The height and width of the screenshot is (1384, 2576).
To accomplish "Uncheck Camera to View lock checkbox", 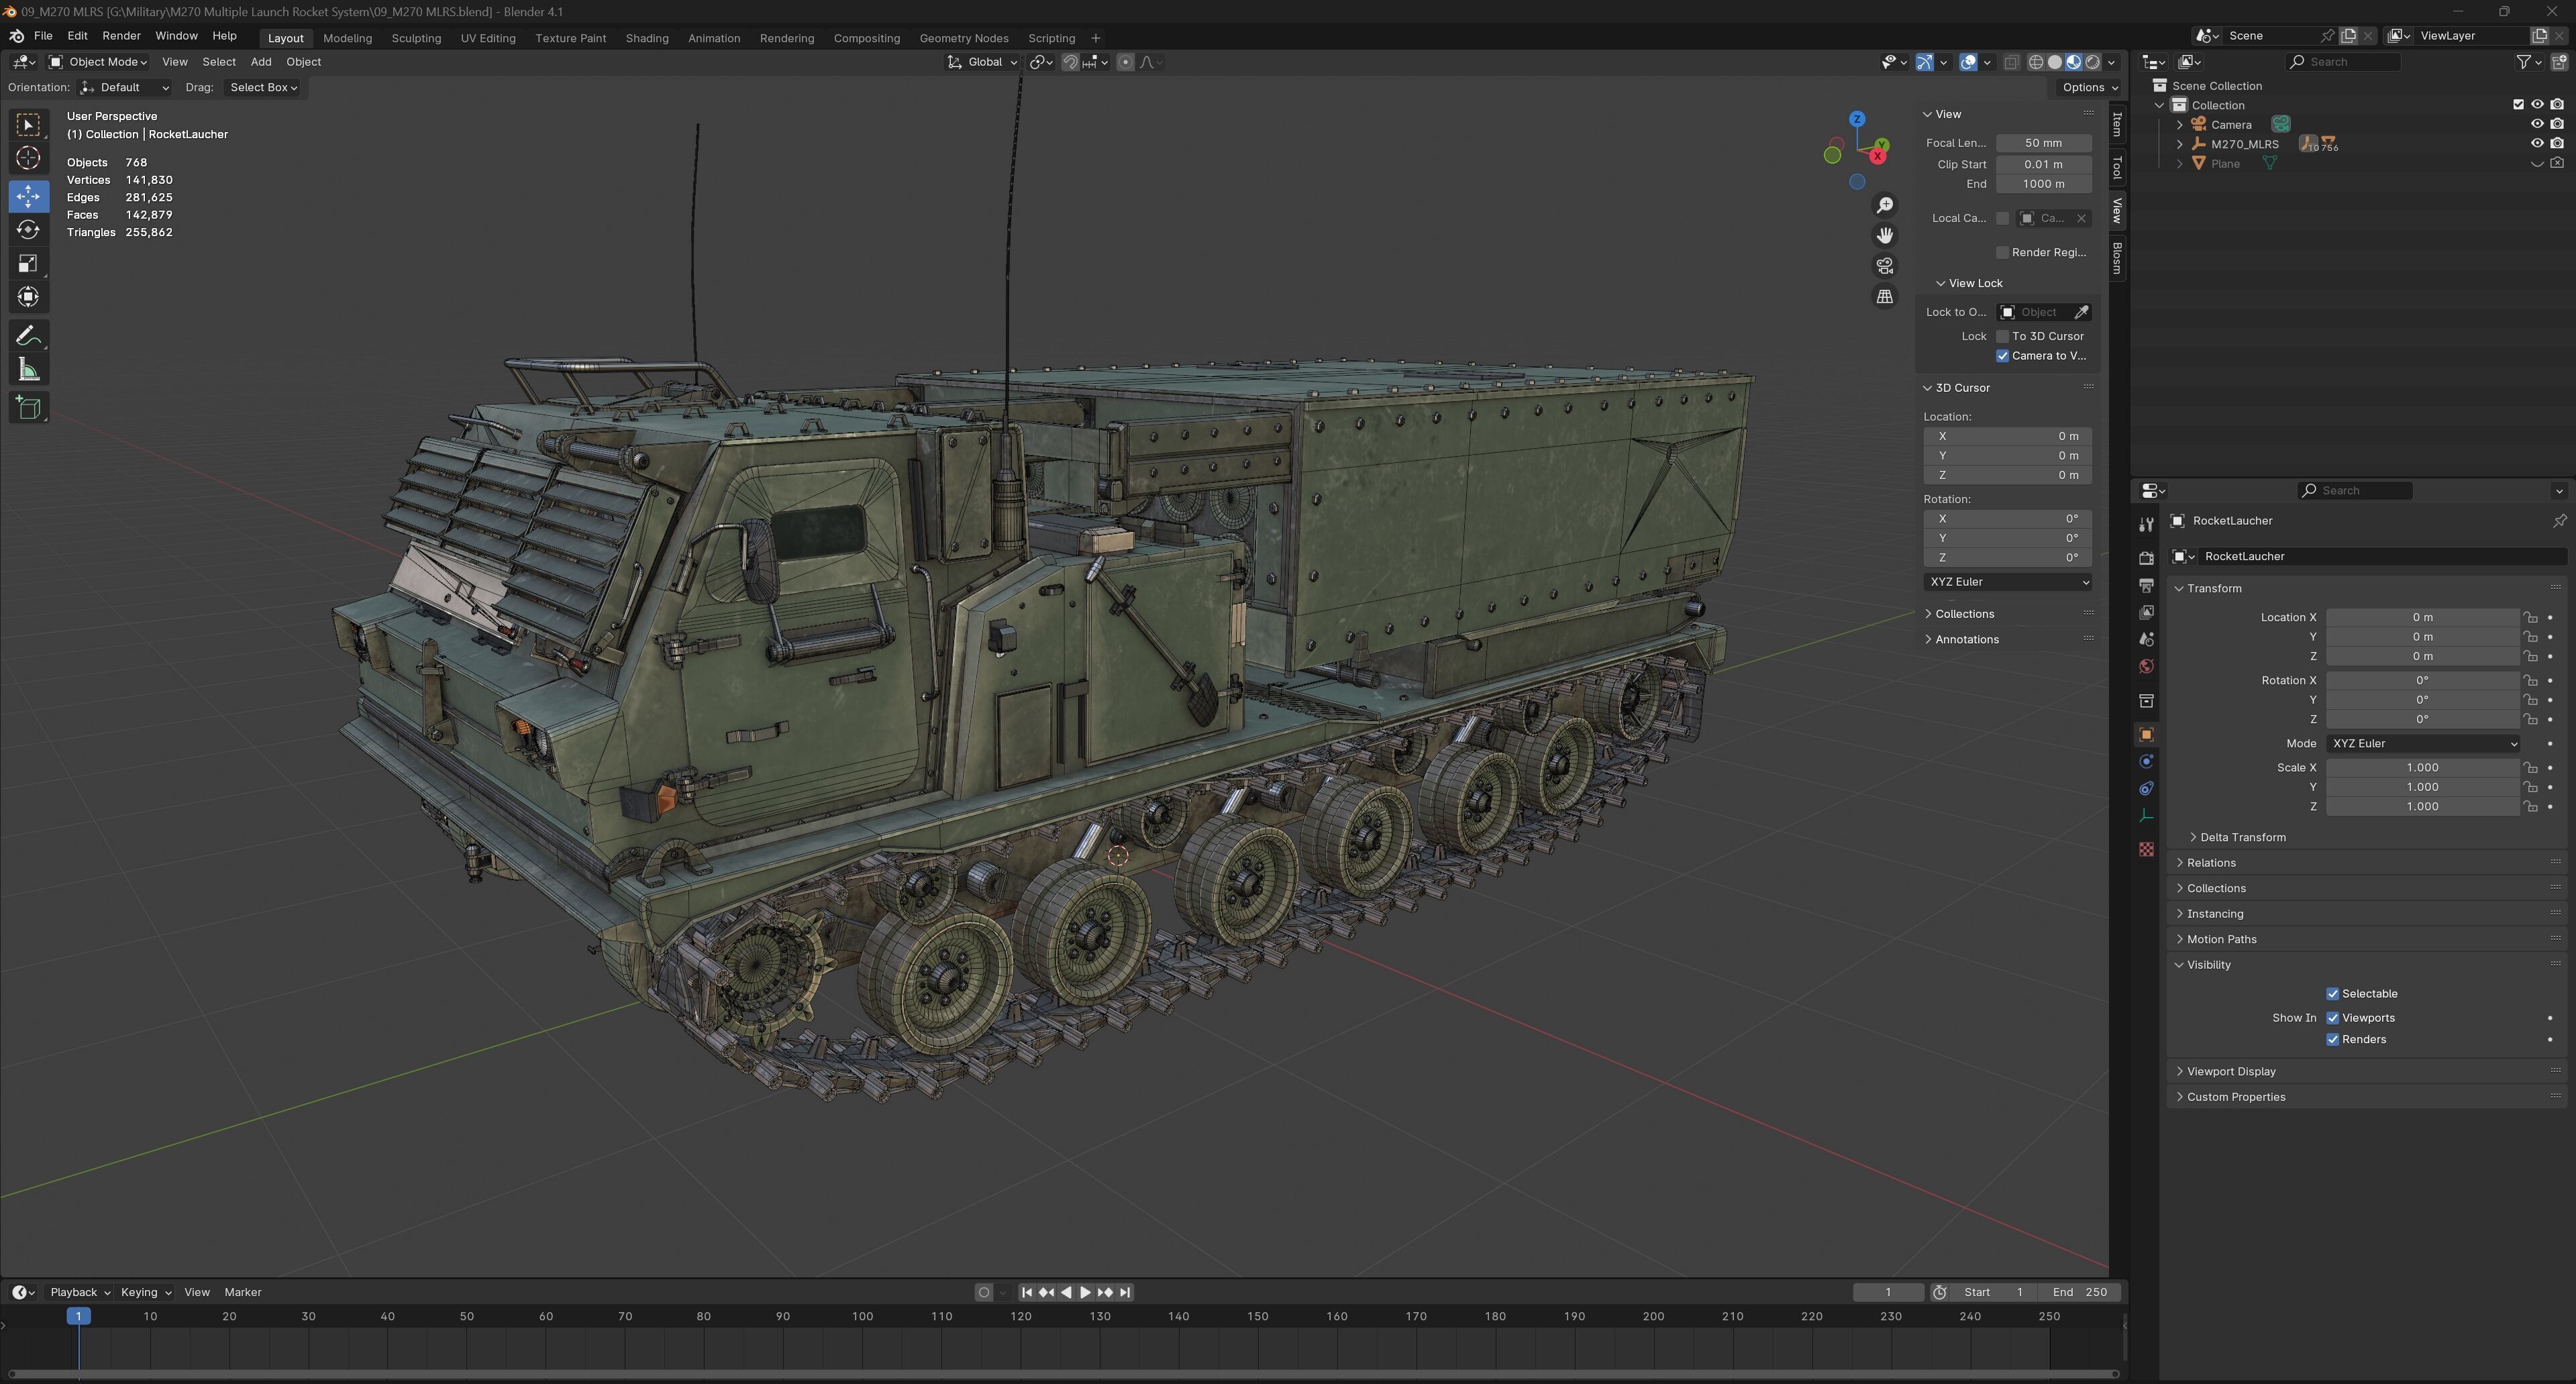I will coord(2002,356).
